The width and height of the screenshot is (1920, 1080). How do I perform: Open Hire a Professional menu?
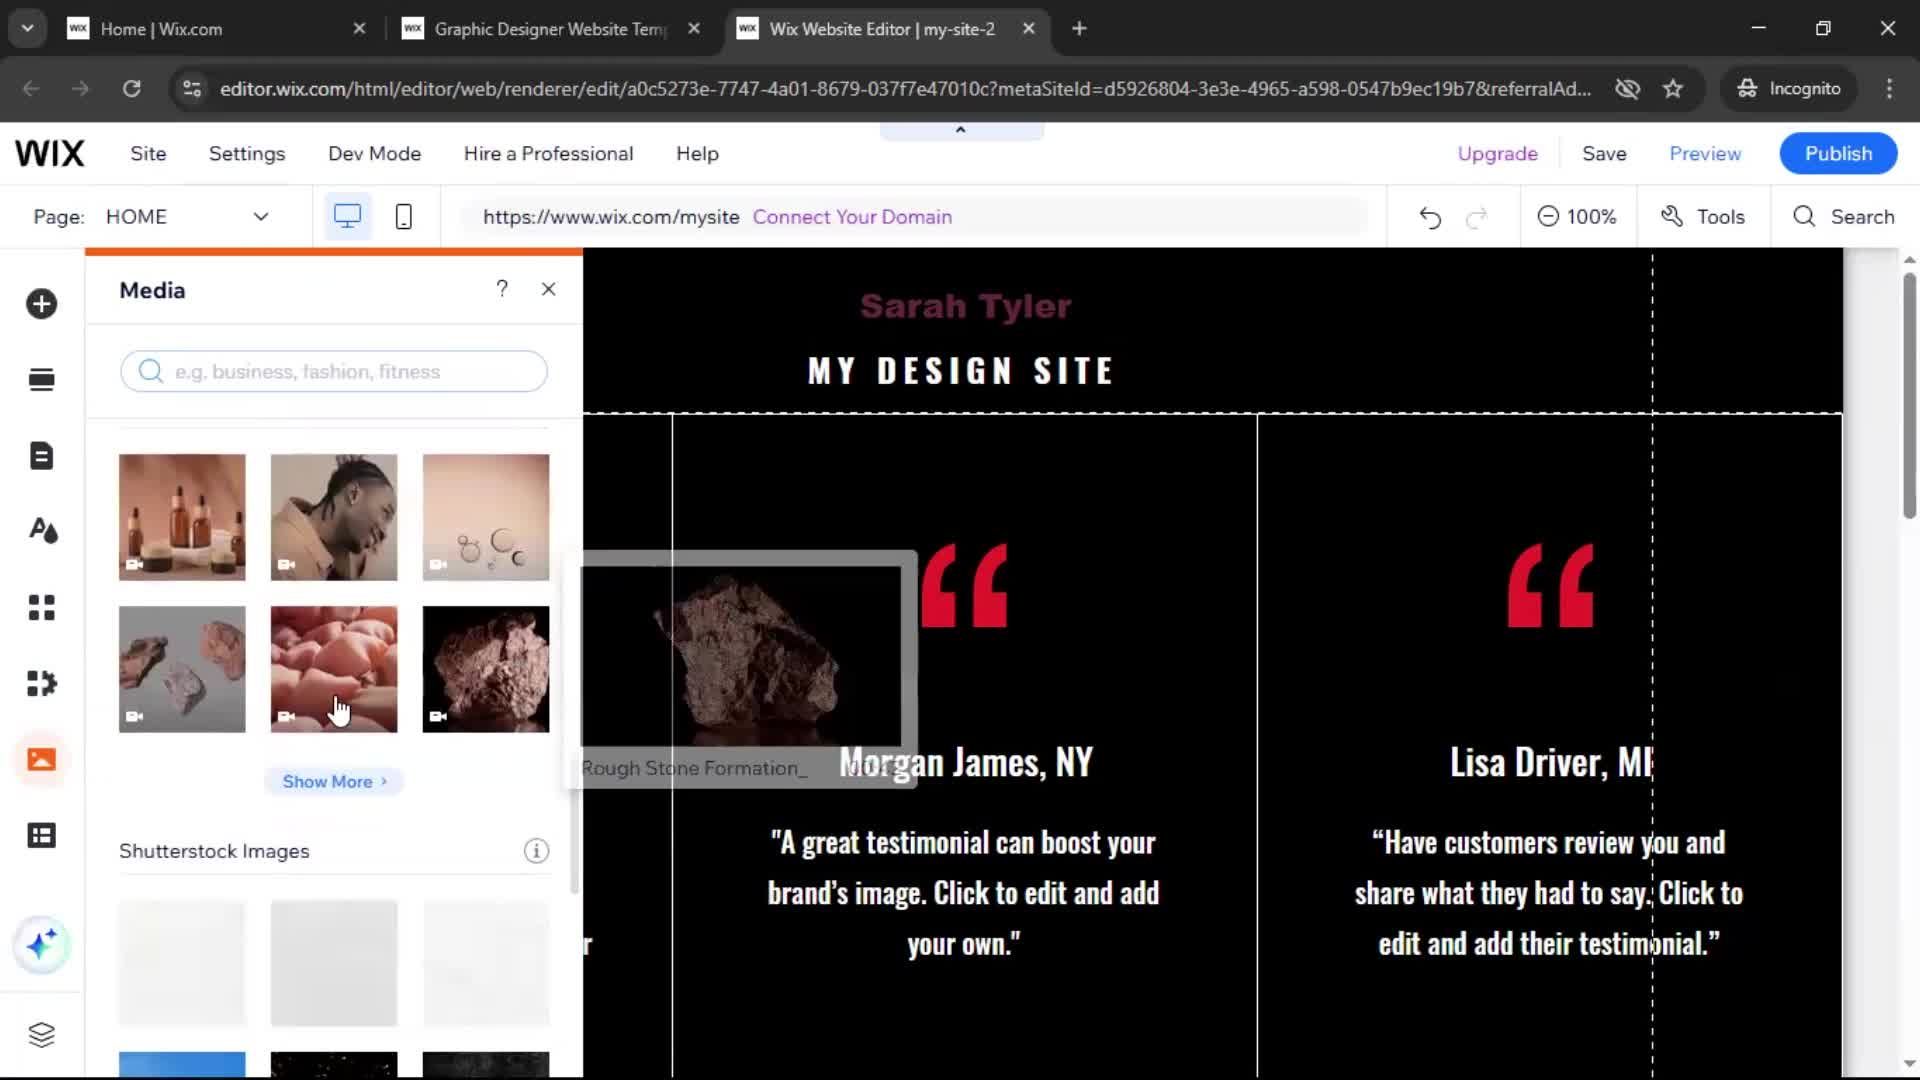click(x=548, y=154)
